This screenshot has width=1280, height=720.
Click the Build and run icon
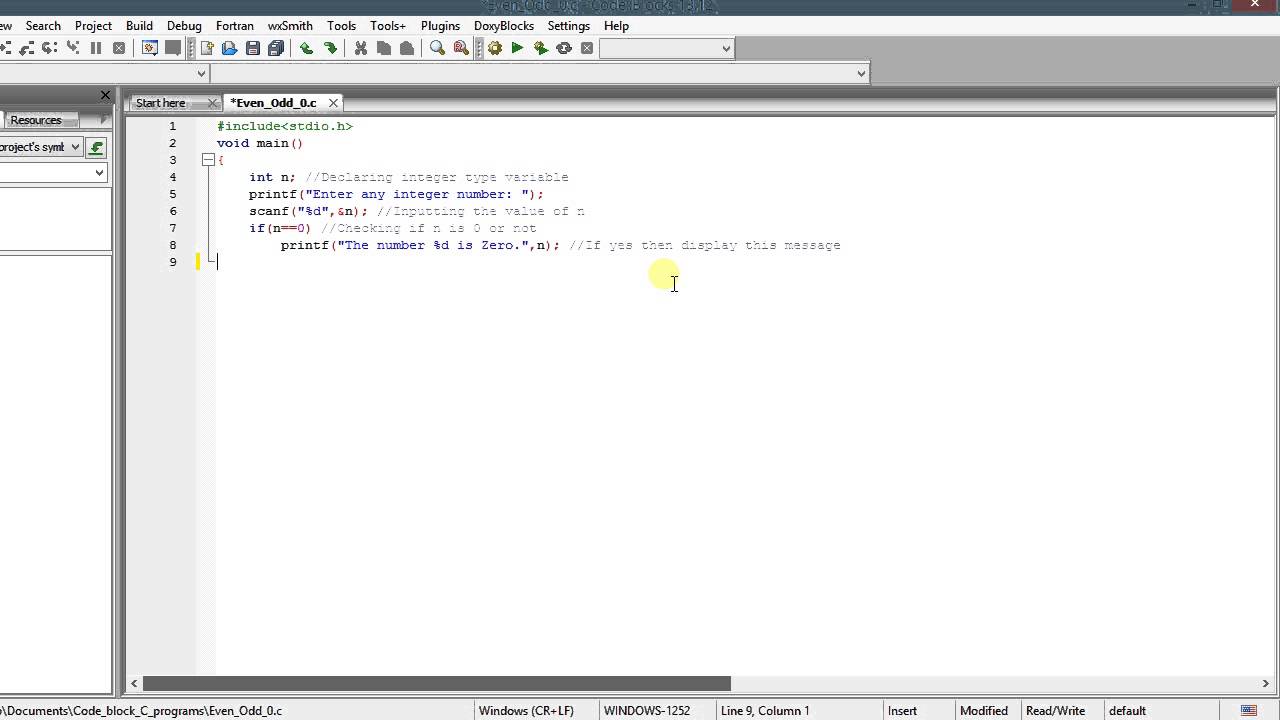pyautogui.click(x=541, y=48)
